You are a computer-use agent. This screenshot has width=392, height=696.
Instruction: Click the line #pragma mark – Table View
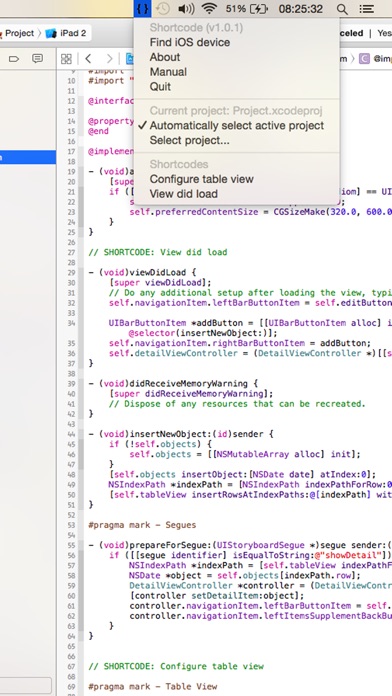pos(153,686)
